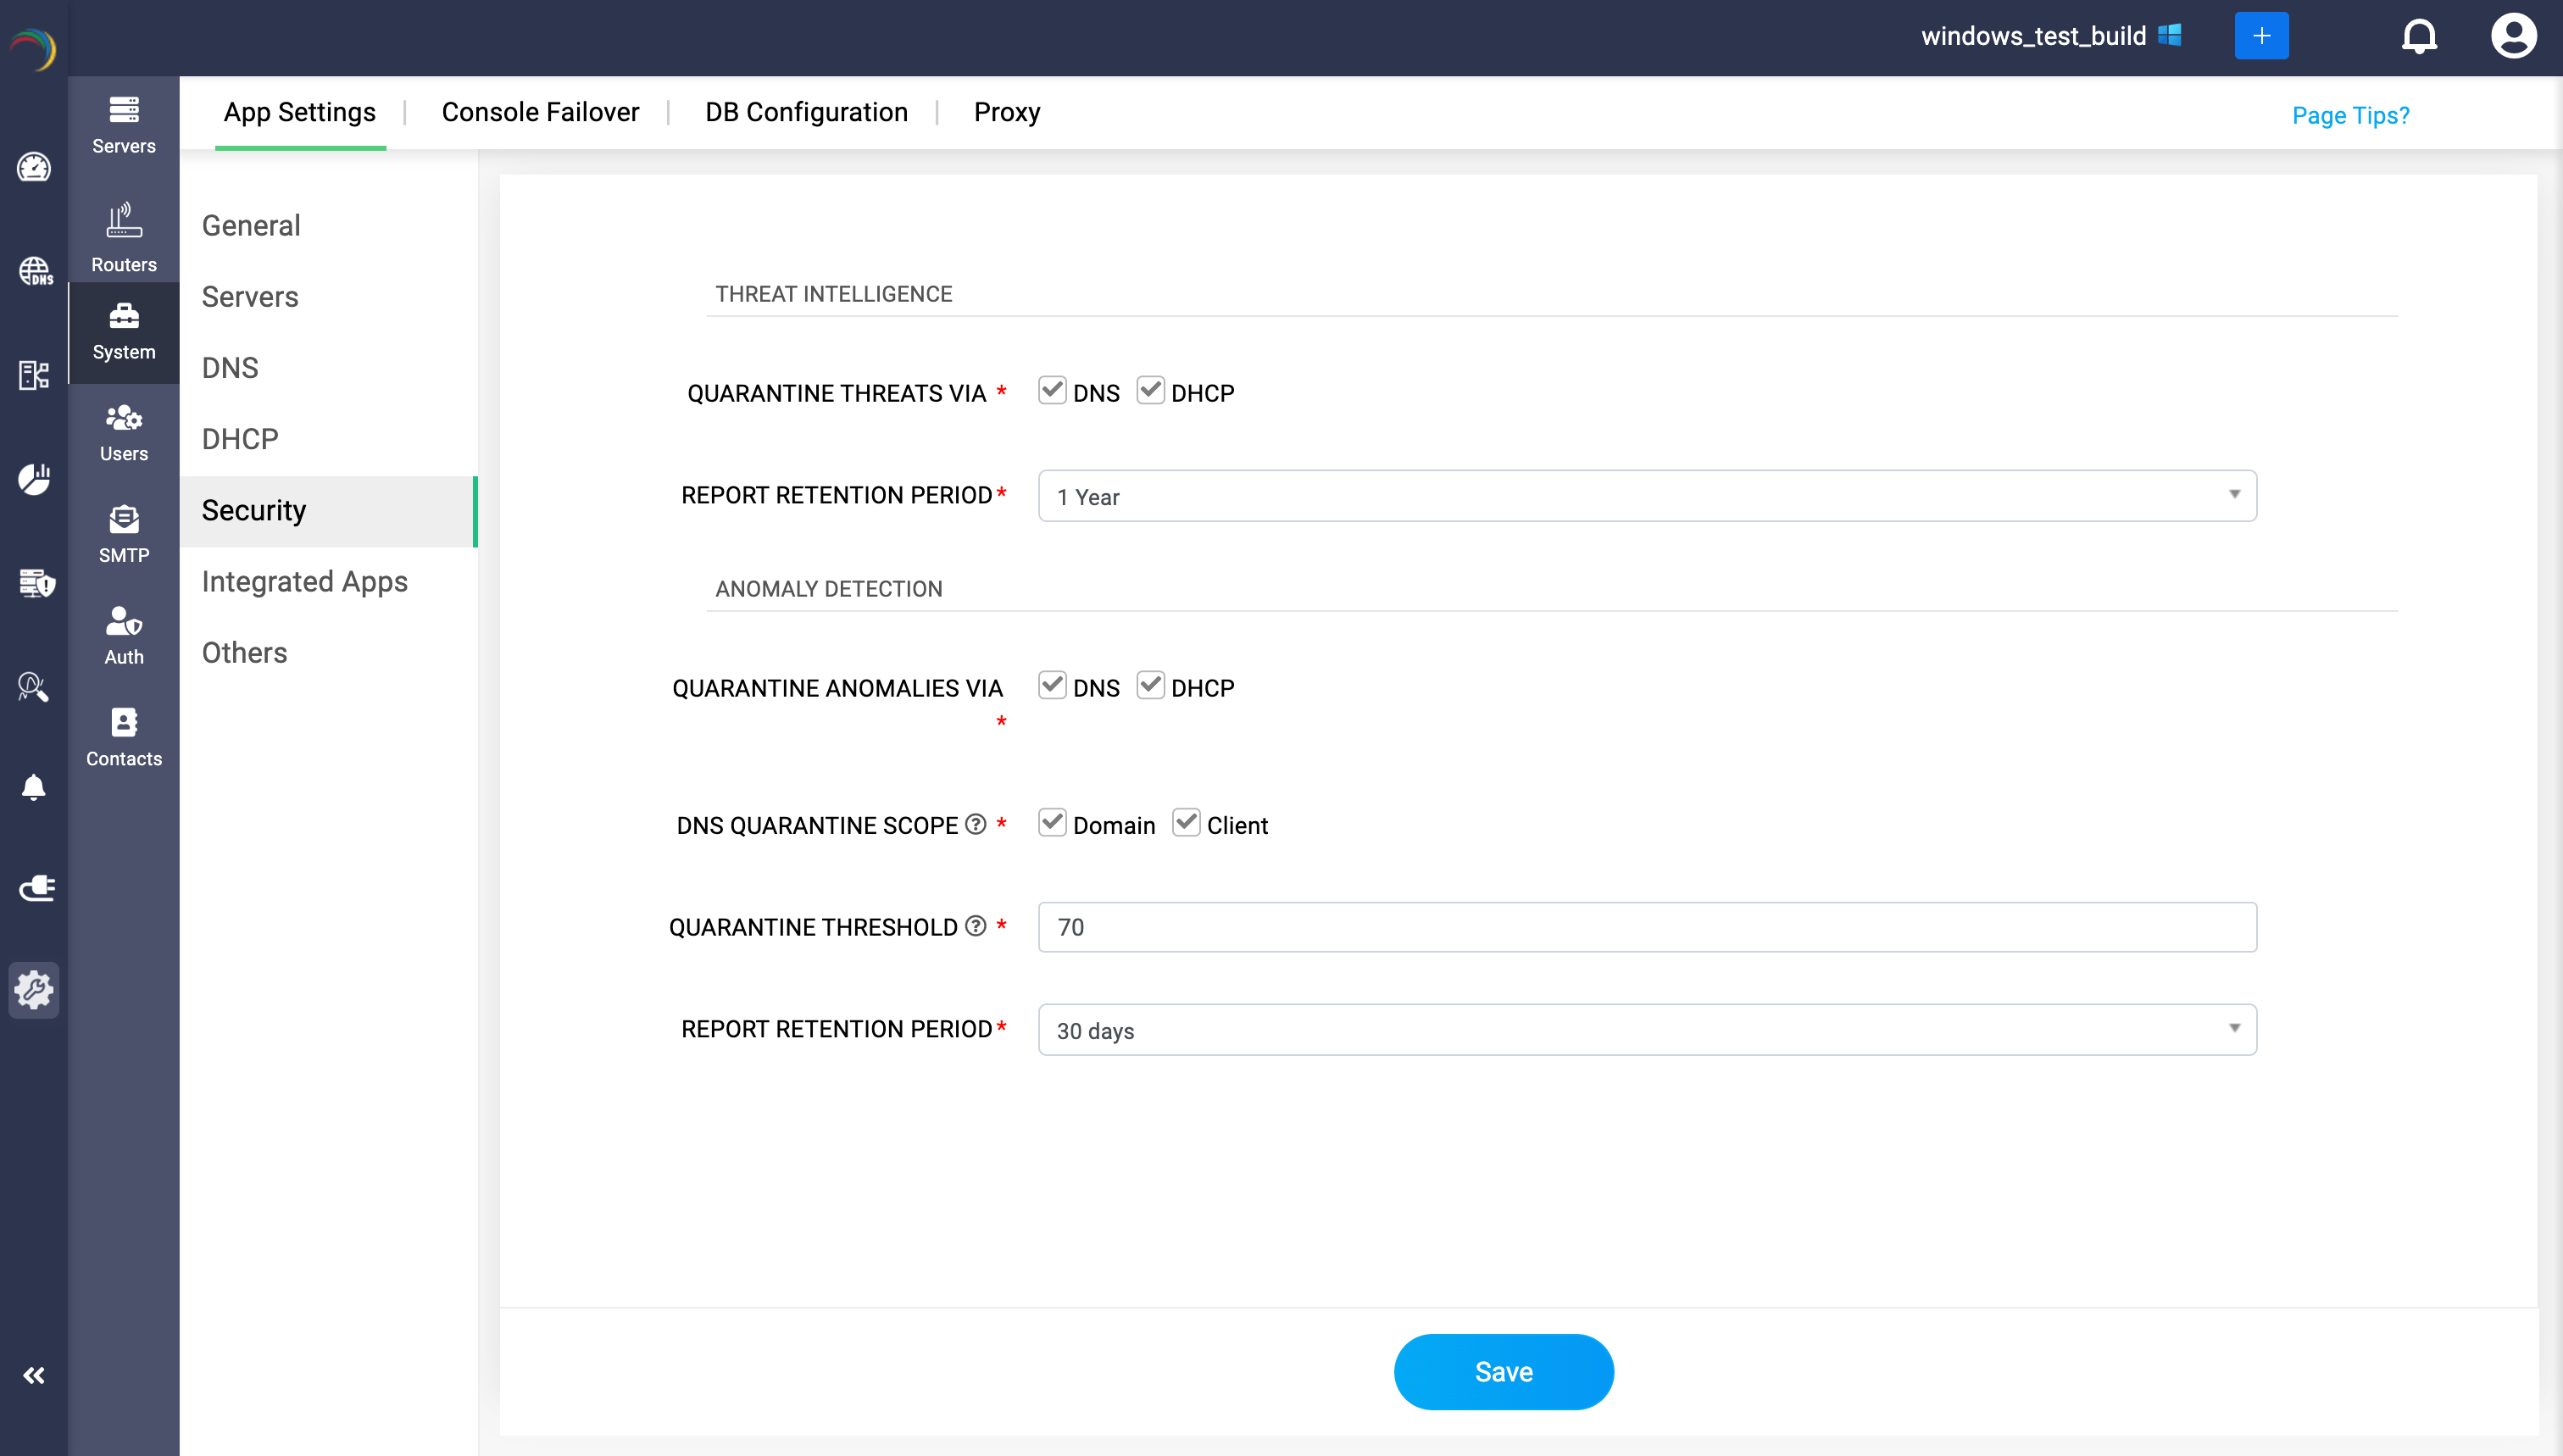Toggle DNS checkbox for Quarantine Anomalies Via
Screen dimensions: 2563x1456
(1051, 685)
